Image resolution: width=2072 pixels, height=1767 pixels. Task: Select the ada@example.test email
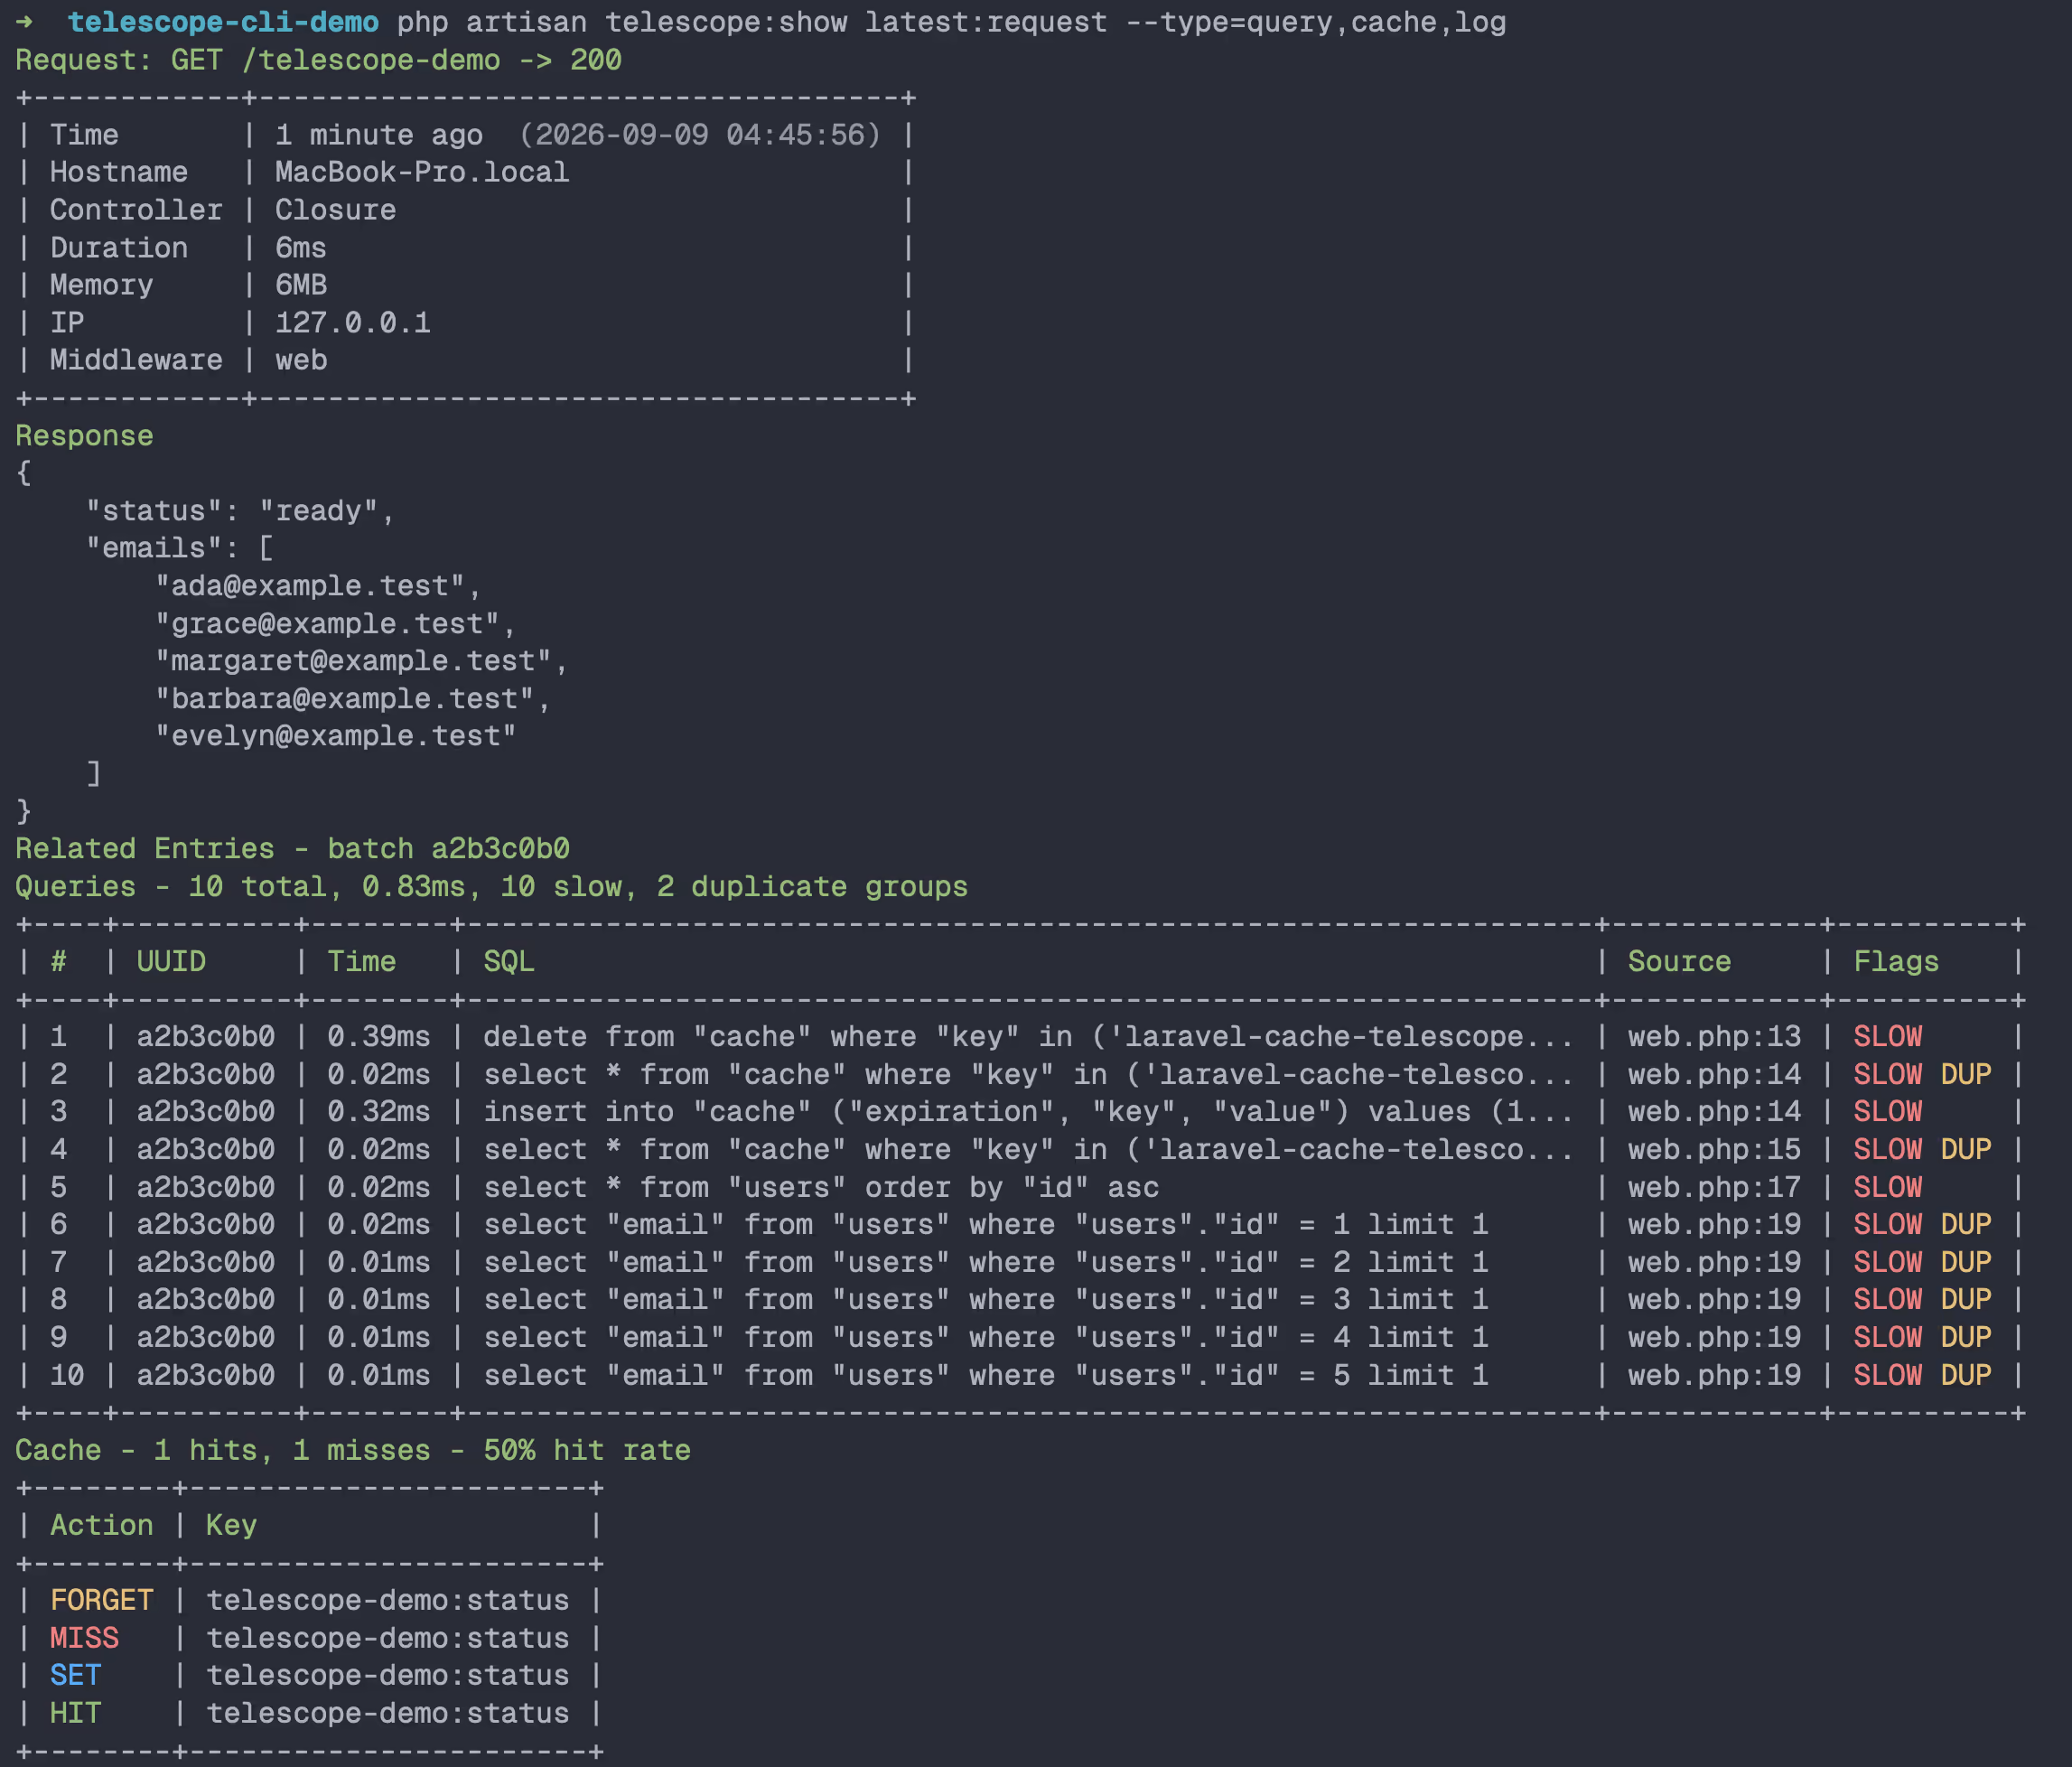click(x=310, y=586)
